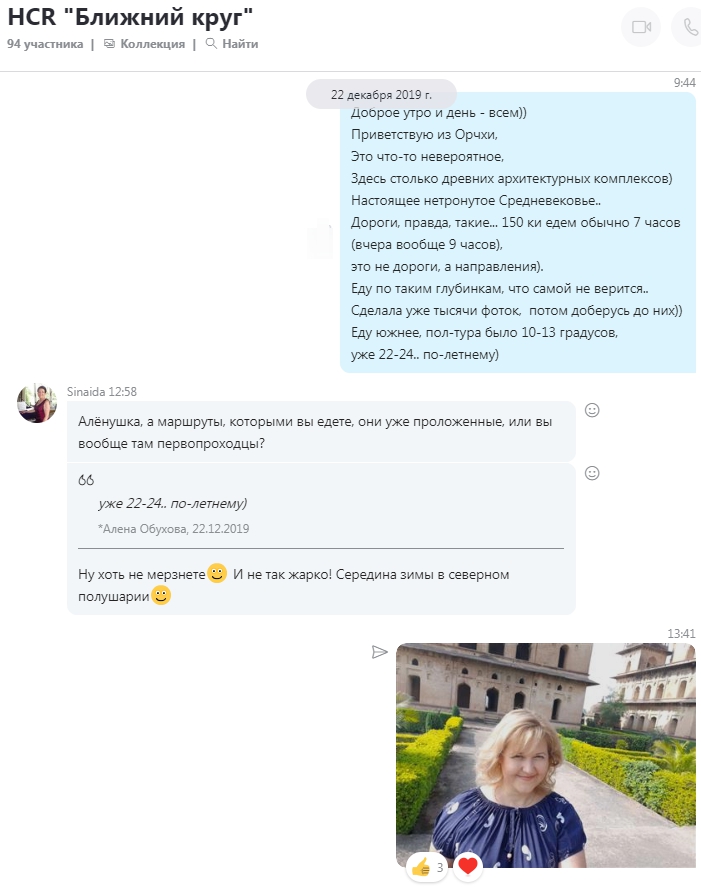Screen dimensions: 701x887
Task: Open the shared photo of the woman
Action: [545, 755]
